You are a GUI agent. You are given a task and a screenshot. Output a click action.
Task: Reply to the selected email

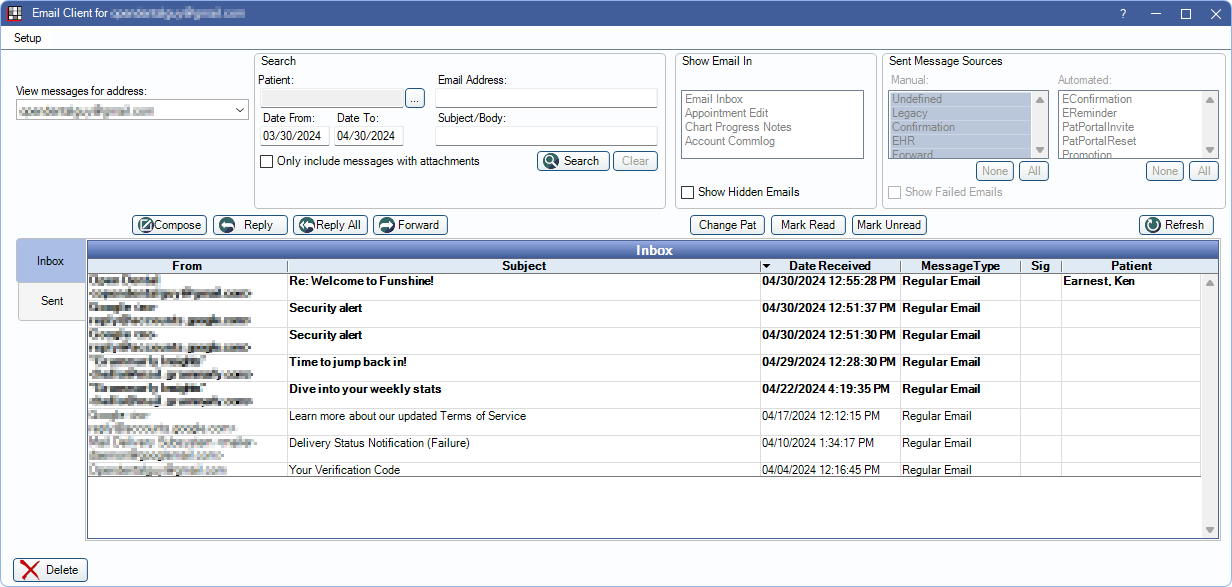[250, 224]
